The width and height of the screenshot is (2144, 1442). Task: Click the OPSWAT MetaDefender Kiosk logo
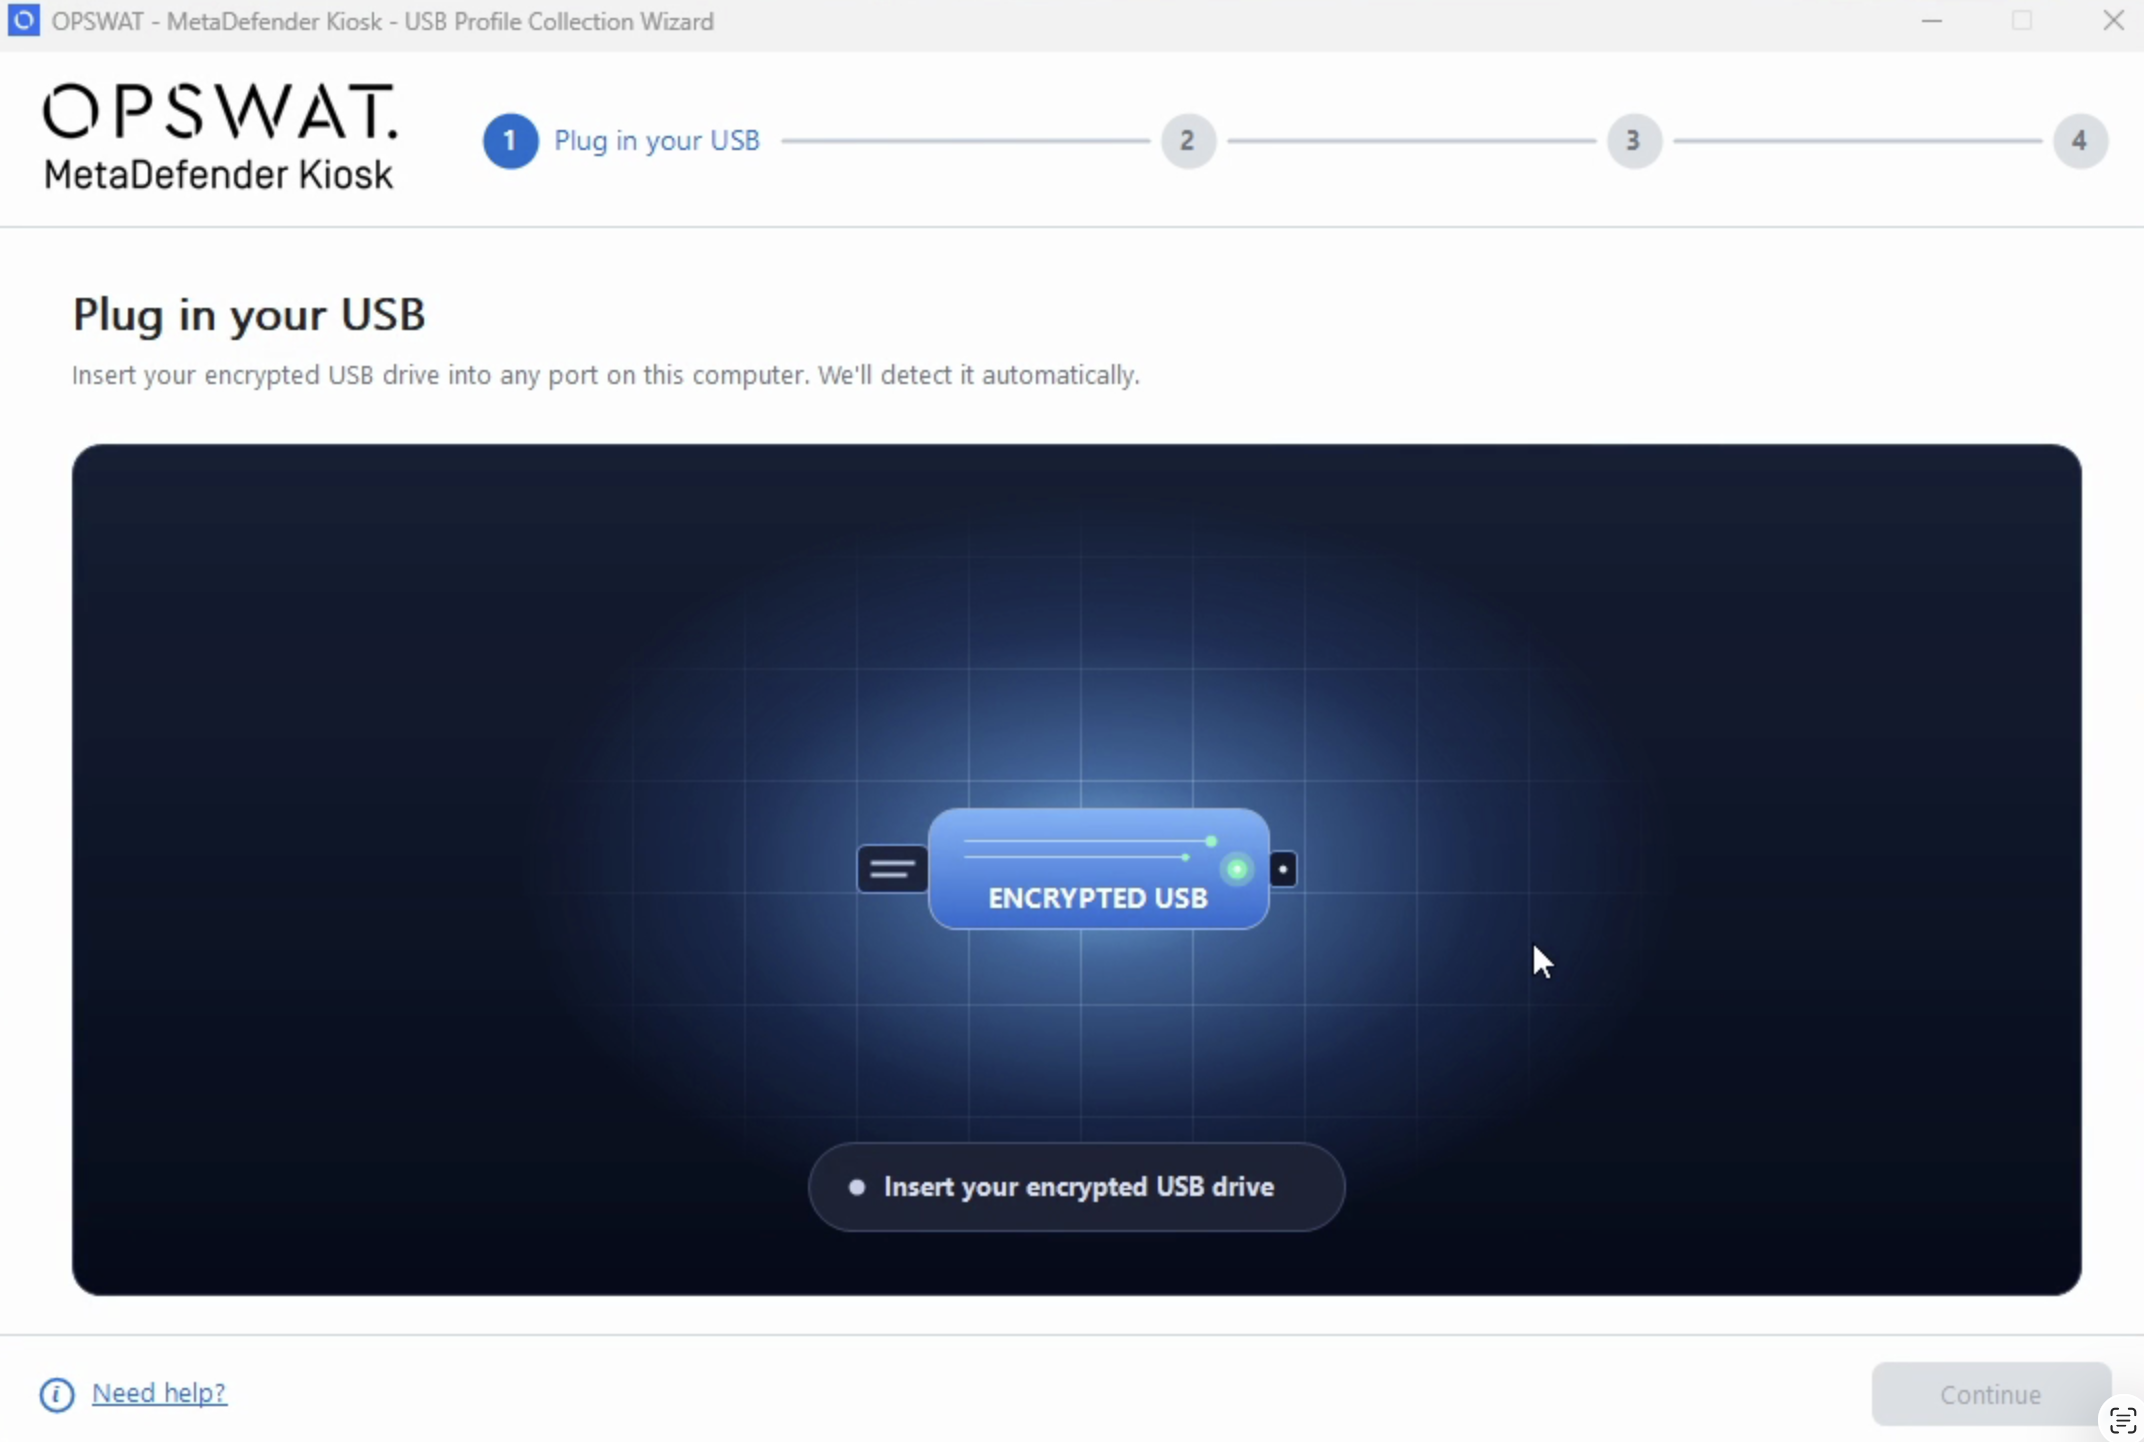pos(220,138)
